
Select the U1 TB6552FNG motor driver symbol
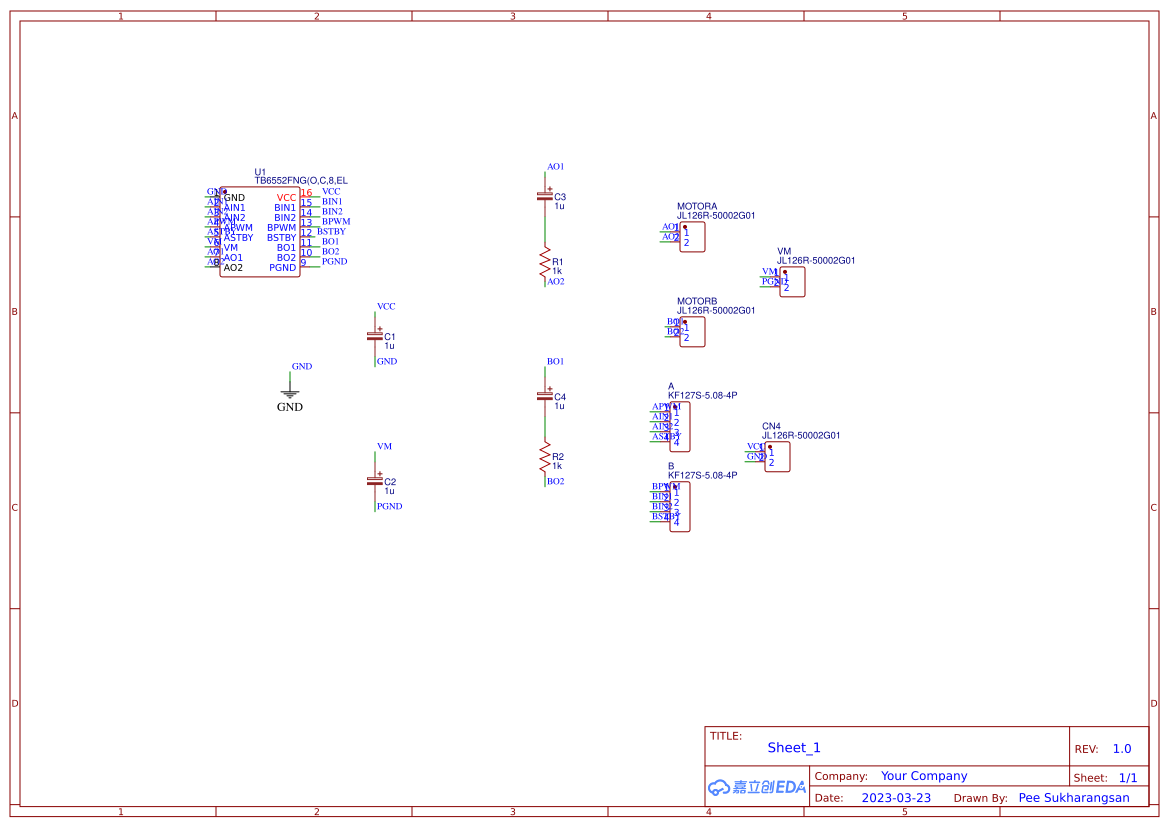258,228
